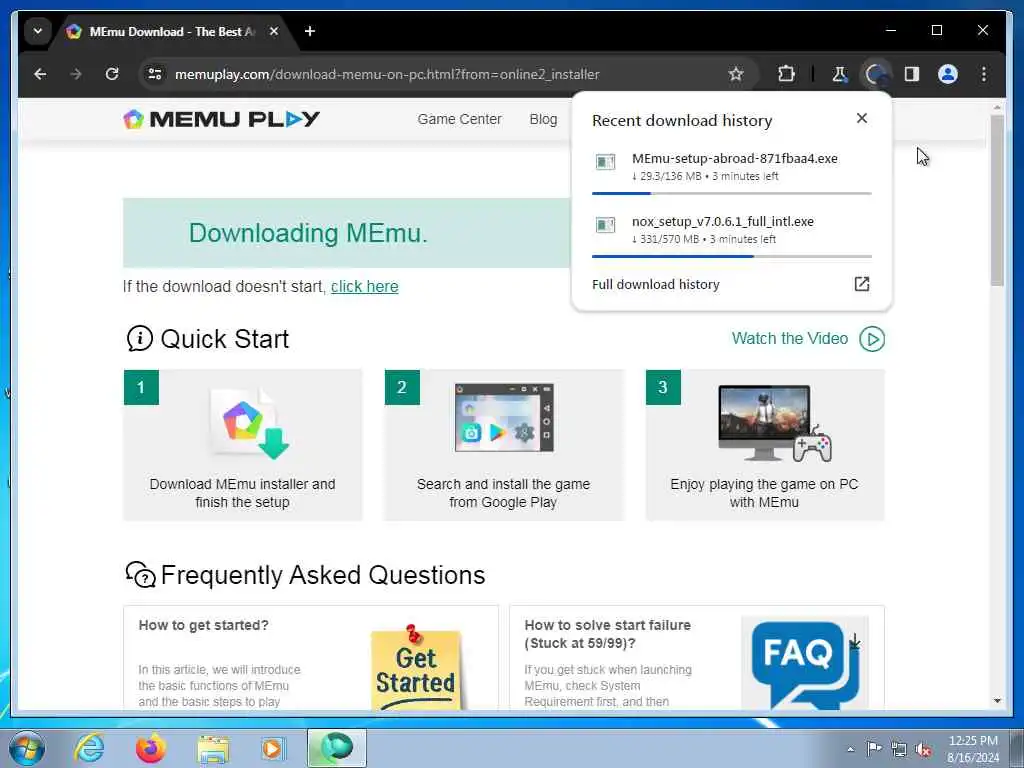
Task: Click step 1 installer download illustration
Action: point(250,423)
